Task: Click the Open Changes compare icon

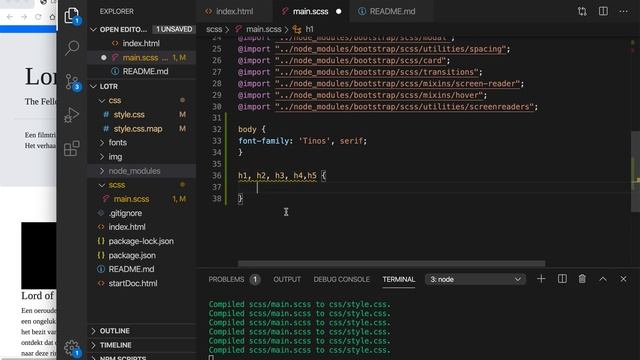Action: click(x=582, y=11)
